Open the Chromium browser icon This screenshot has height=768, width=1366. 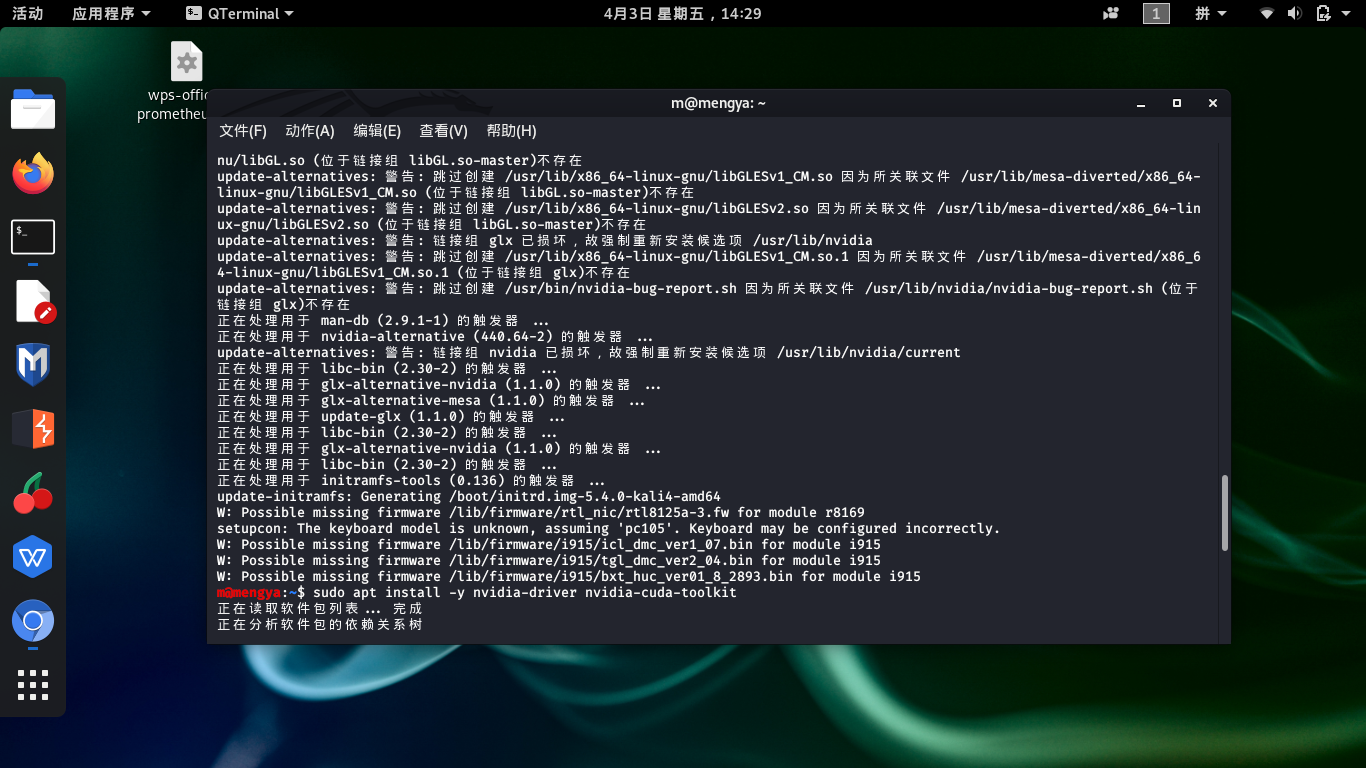click(33, 621)
